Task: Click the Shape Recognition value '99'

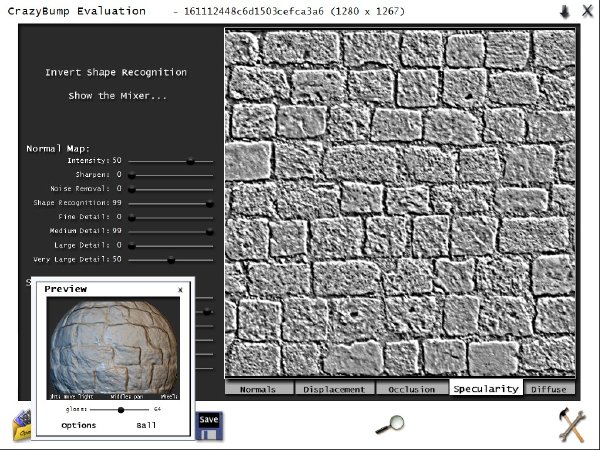Action: pyautogui.click(x=117, y=202)
